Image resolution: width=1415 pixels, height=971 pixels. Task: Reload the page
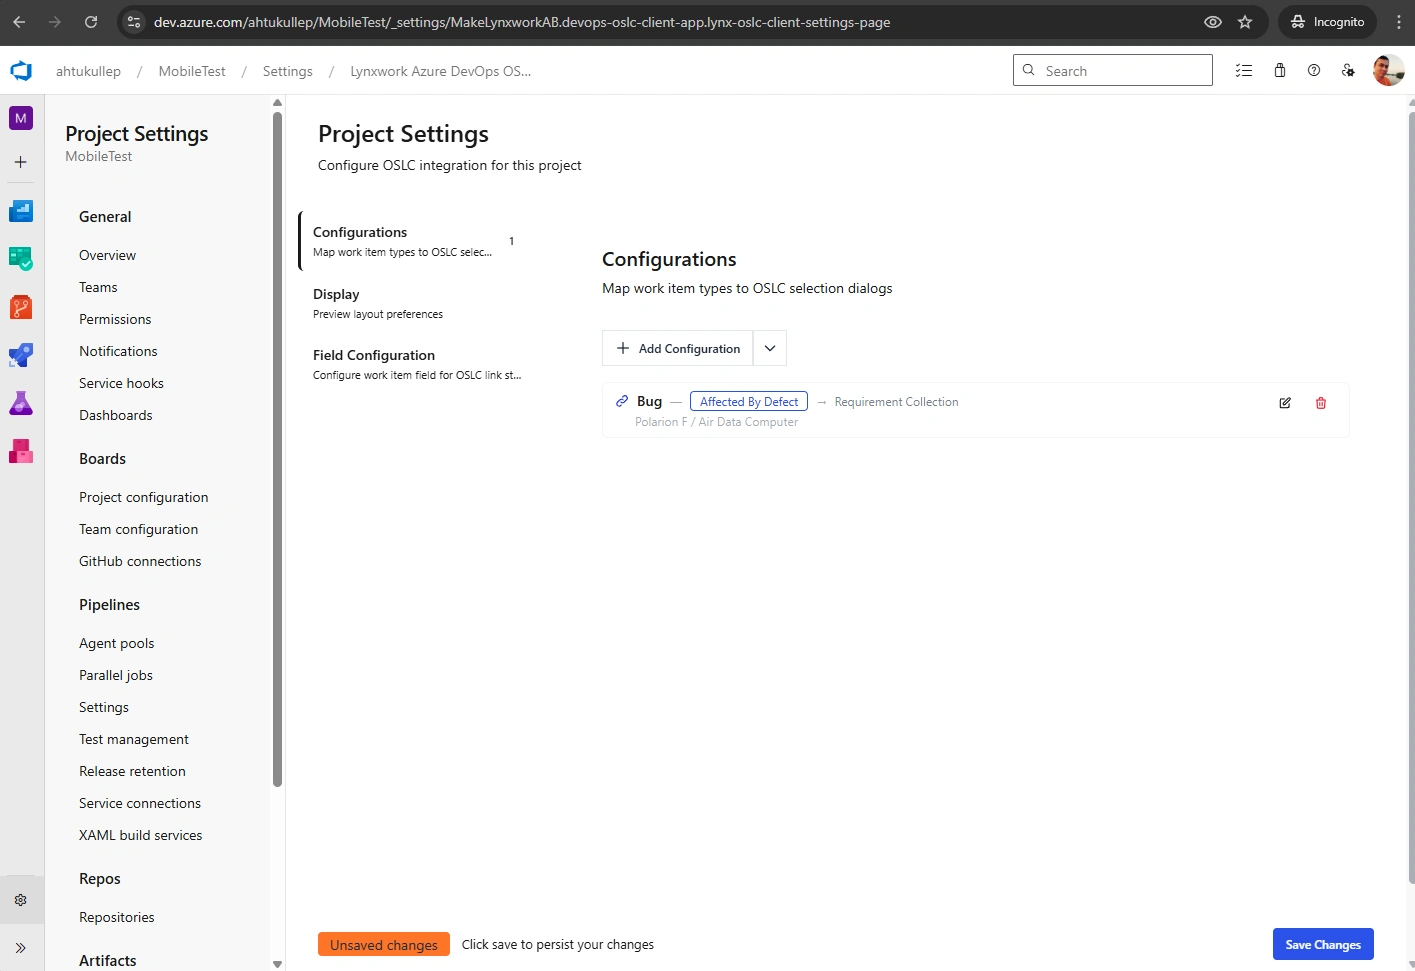coord(91,22)
